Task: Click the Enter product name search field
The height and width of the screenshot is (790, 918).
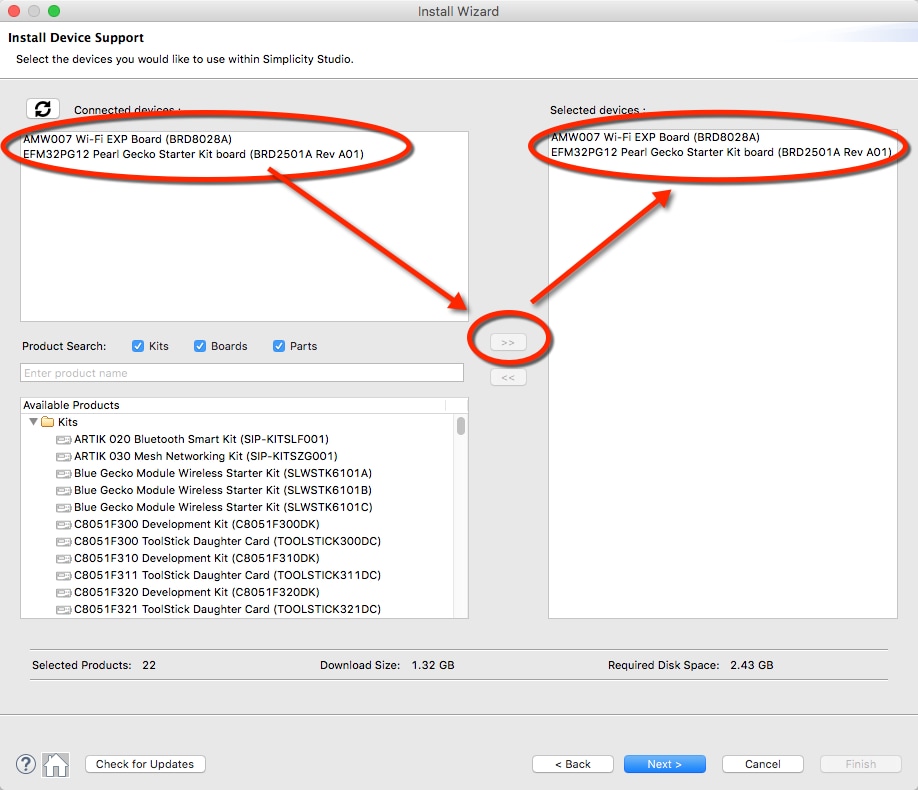Action: [241, 373]
